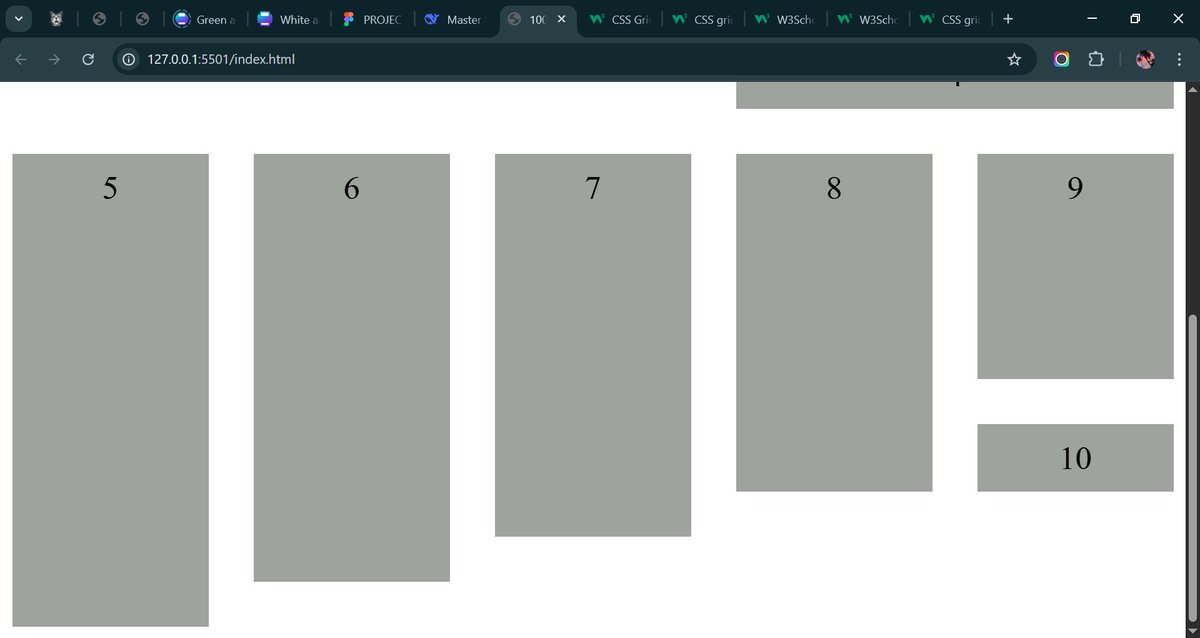Screen dimensions: 1200x638
Task: Click the first globe pinned tab icon
Action: [x=99, y=18]
